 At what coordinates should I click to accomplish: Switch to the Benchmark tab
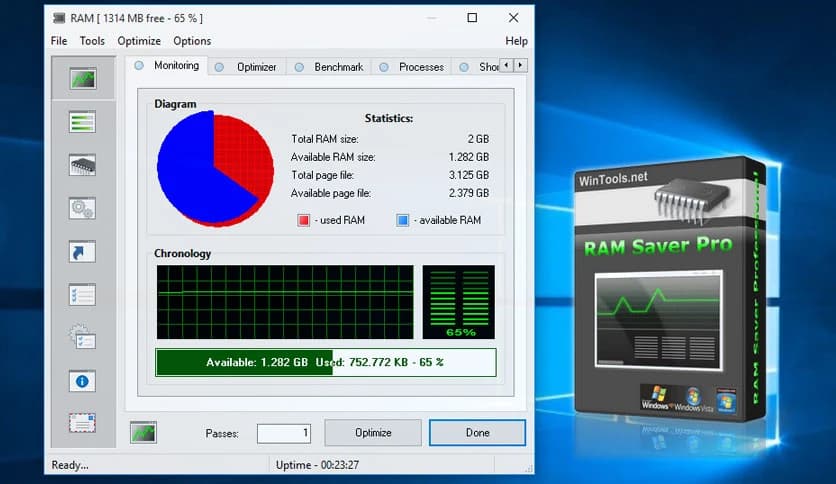(329, 67)
